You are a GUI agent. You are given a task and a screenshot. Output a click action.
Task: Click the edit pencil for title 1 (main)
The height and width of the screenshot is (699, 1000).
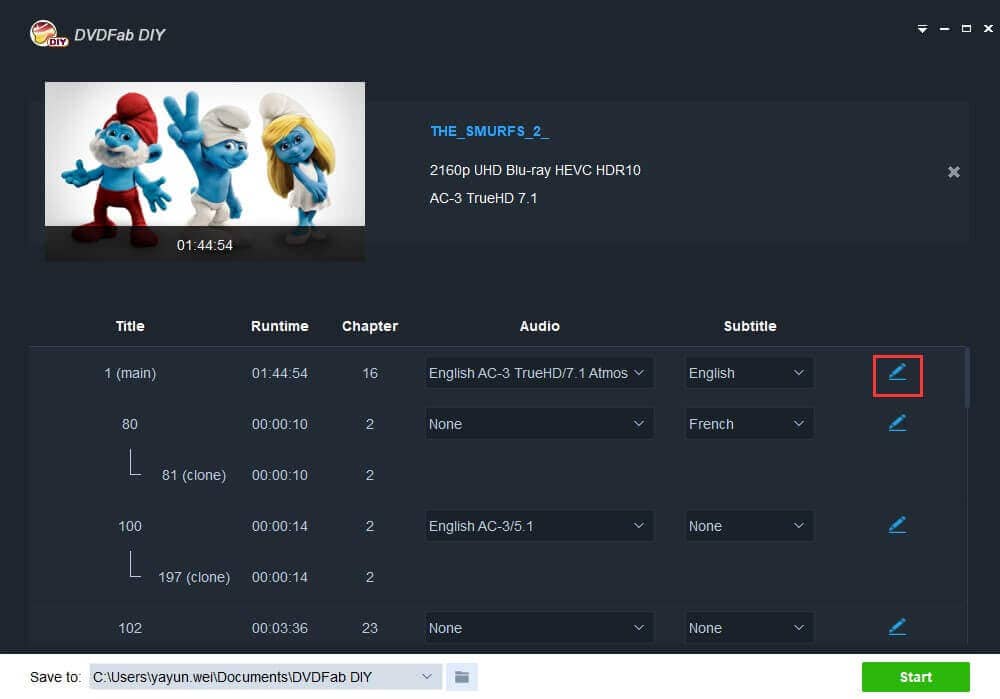[x=897, y=372]
